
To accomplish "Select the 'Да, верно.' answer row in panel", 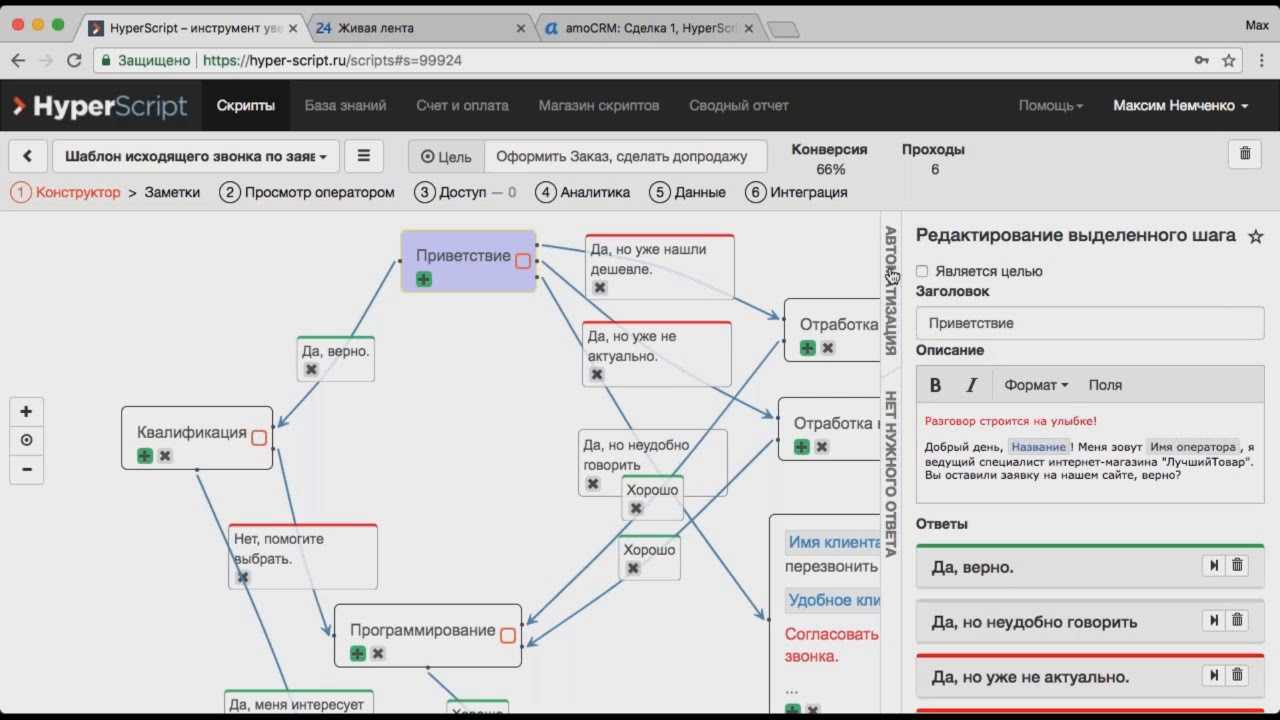I will 1090,566.
